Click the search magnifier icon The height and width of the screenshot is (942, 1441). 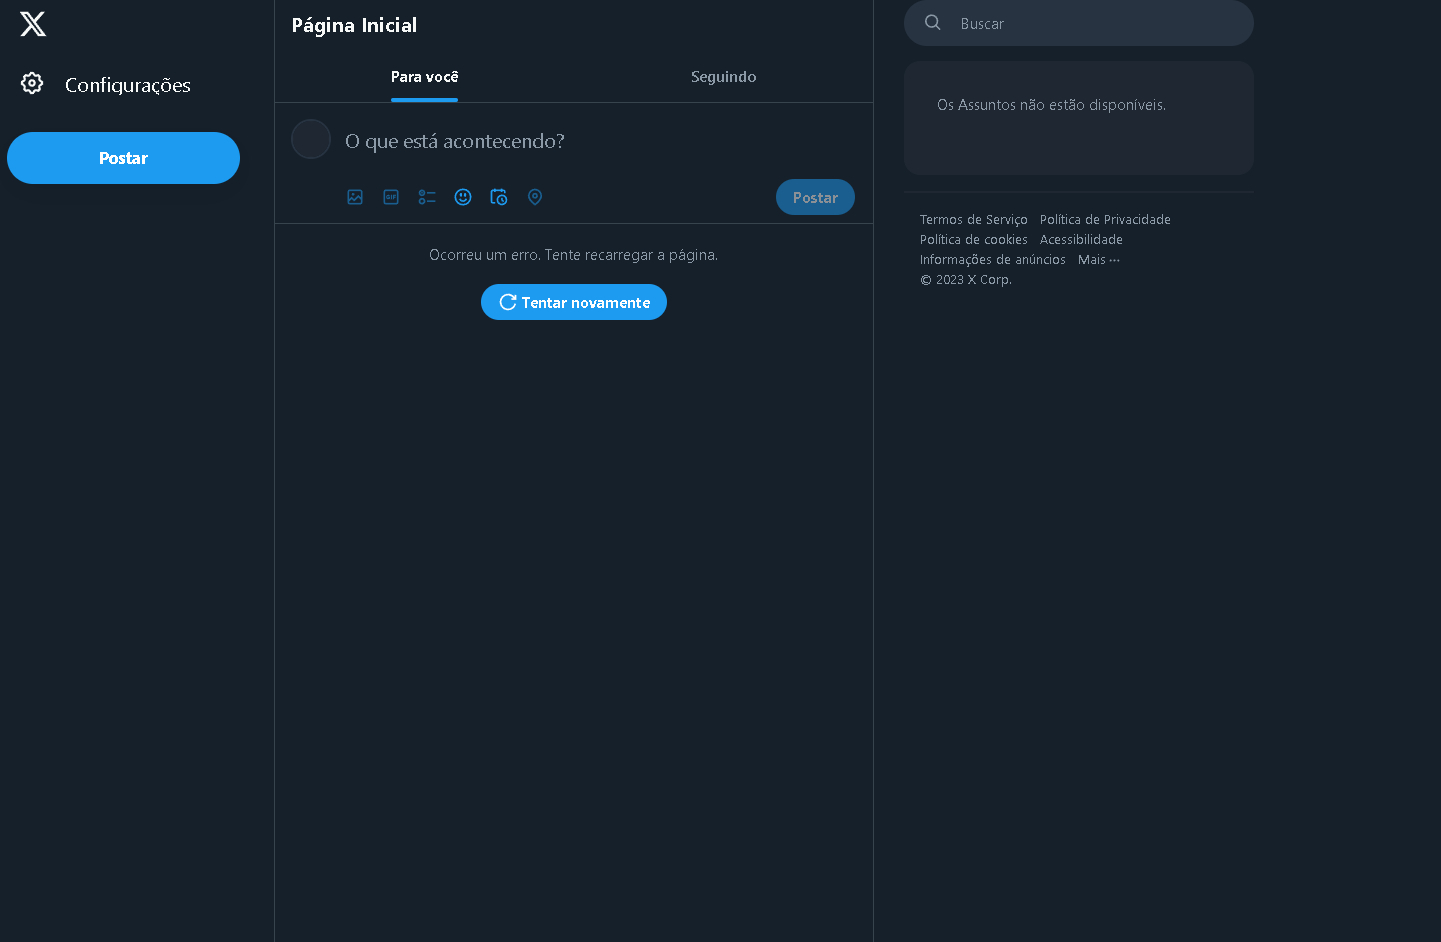pyautogui.click(x=933, y=23)
